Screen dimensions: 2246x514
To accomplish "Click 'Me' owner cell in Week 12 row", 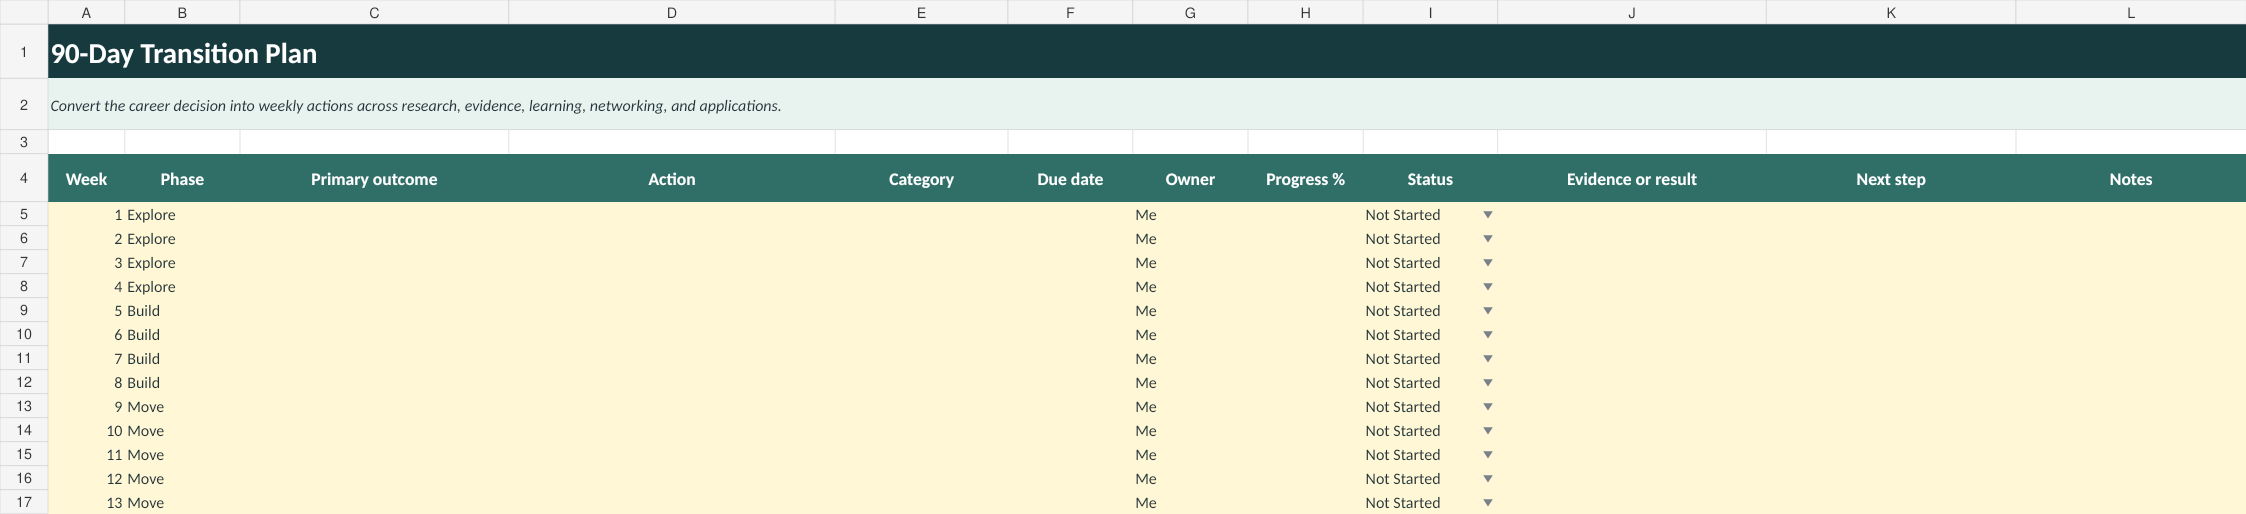I will coord(1190,479).
